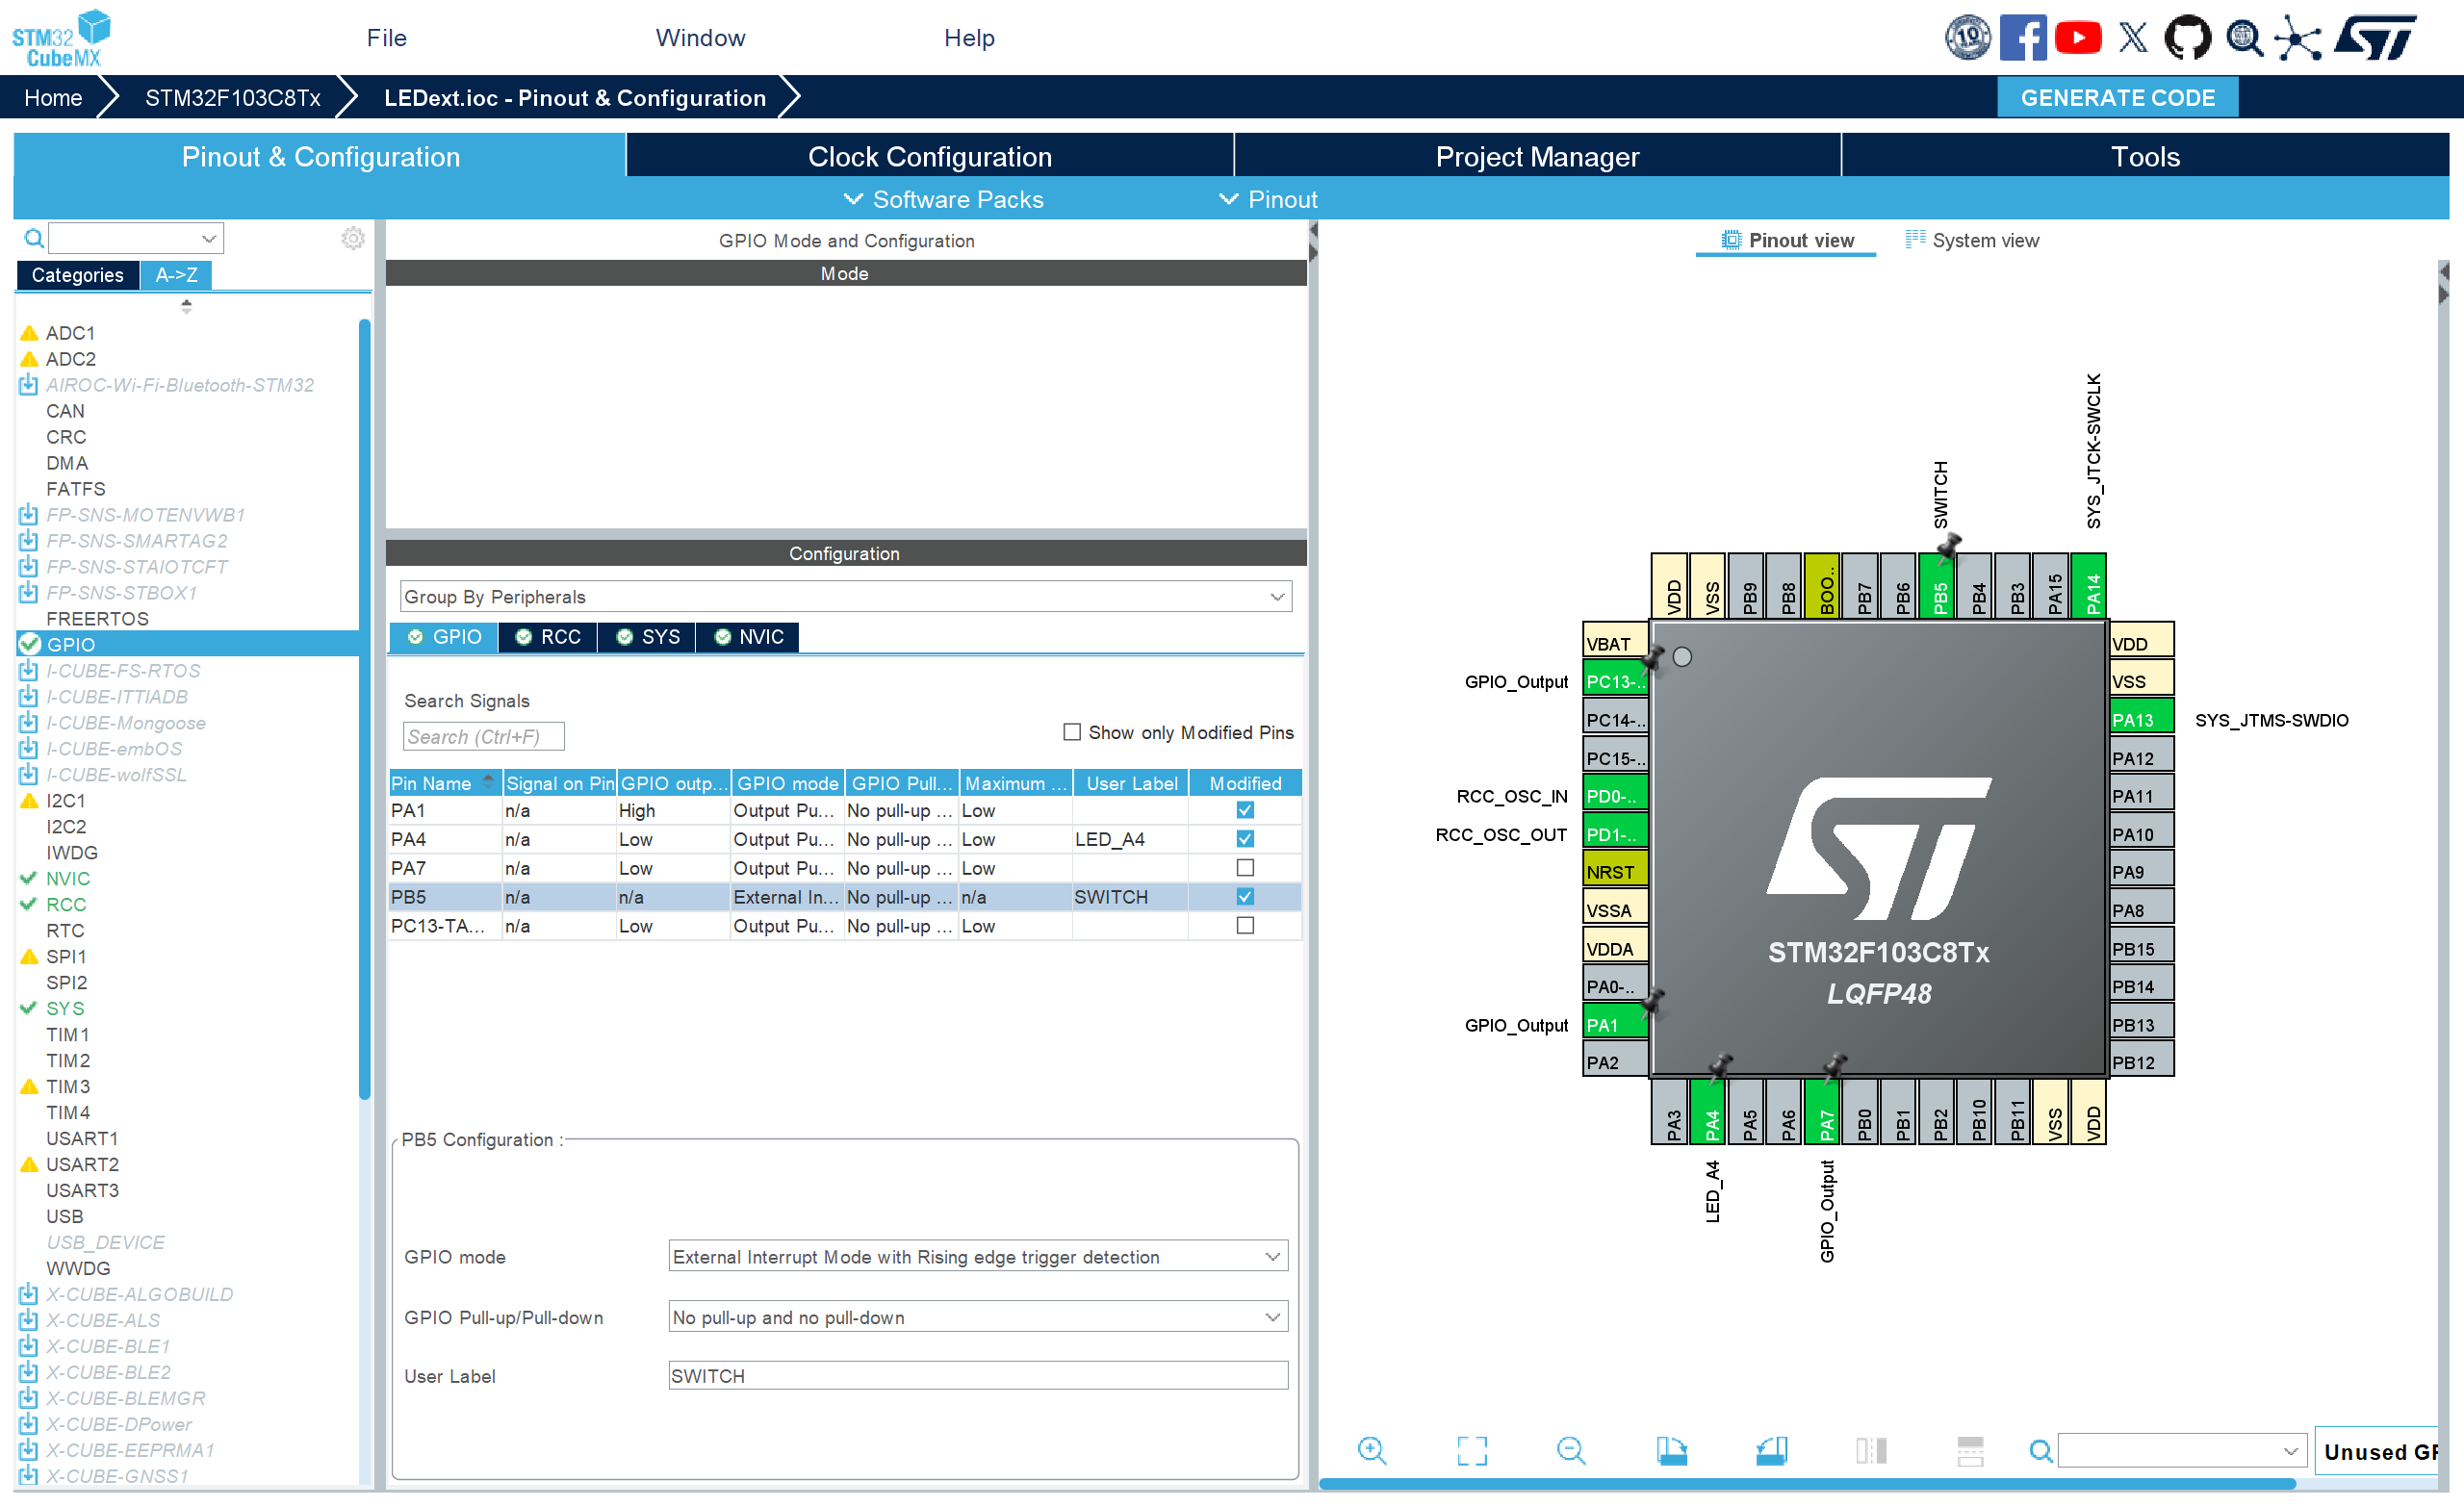Click the peripheral search magnifier icon
The width and height of the screenshot is (2464, 1507).
click(34, 238)
